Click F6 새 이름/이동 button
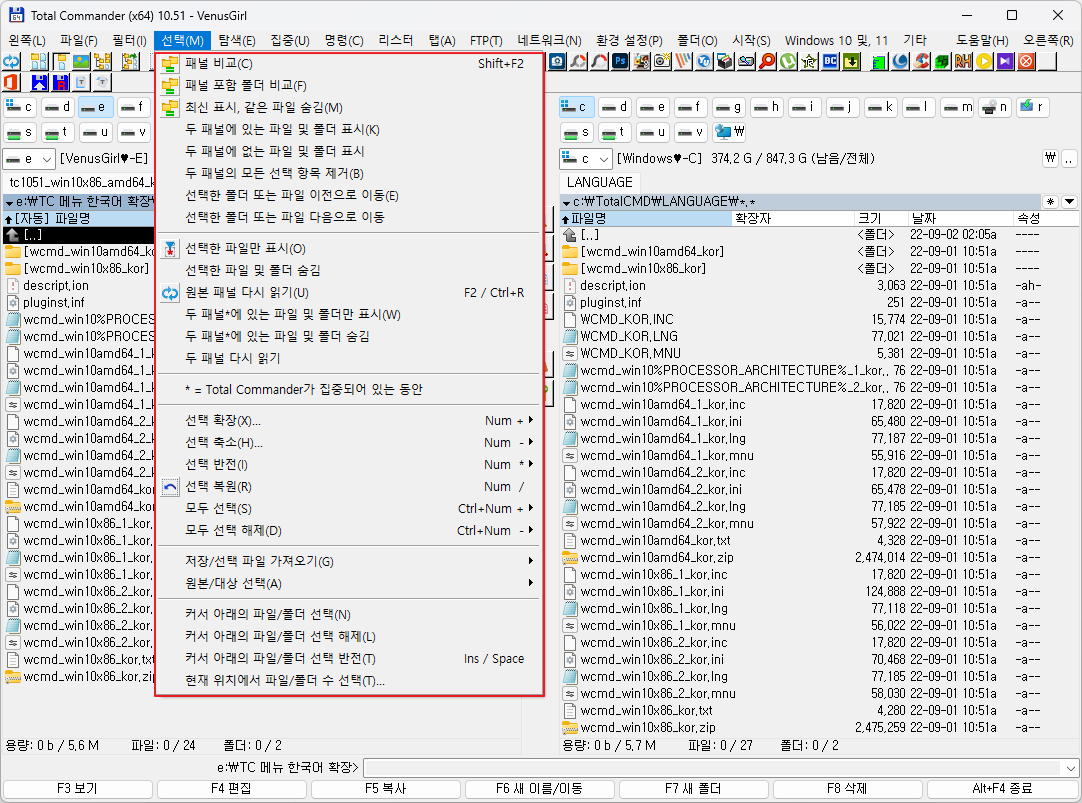 point(539,789)
